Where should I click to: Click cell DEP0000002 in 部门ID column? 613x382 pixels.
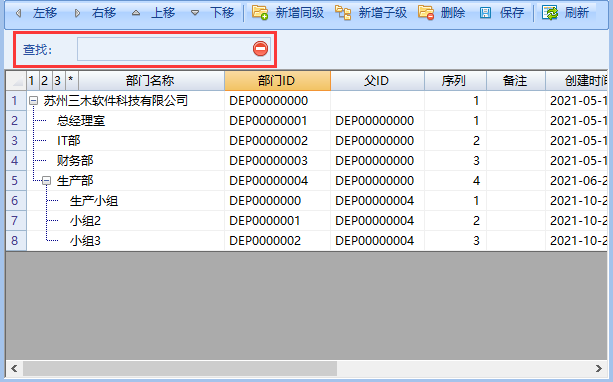[277, 241]
